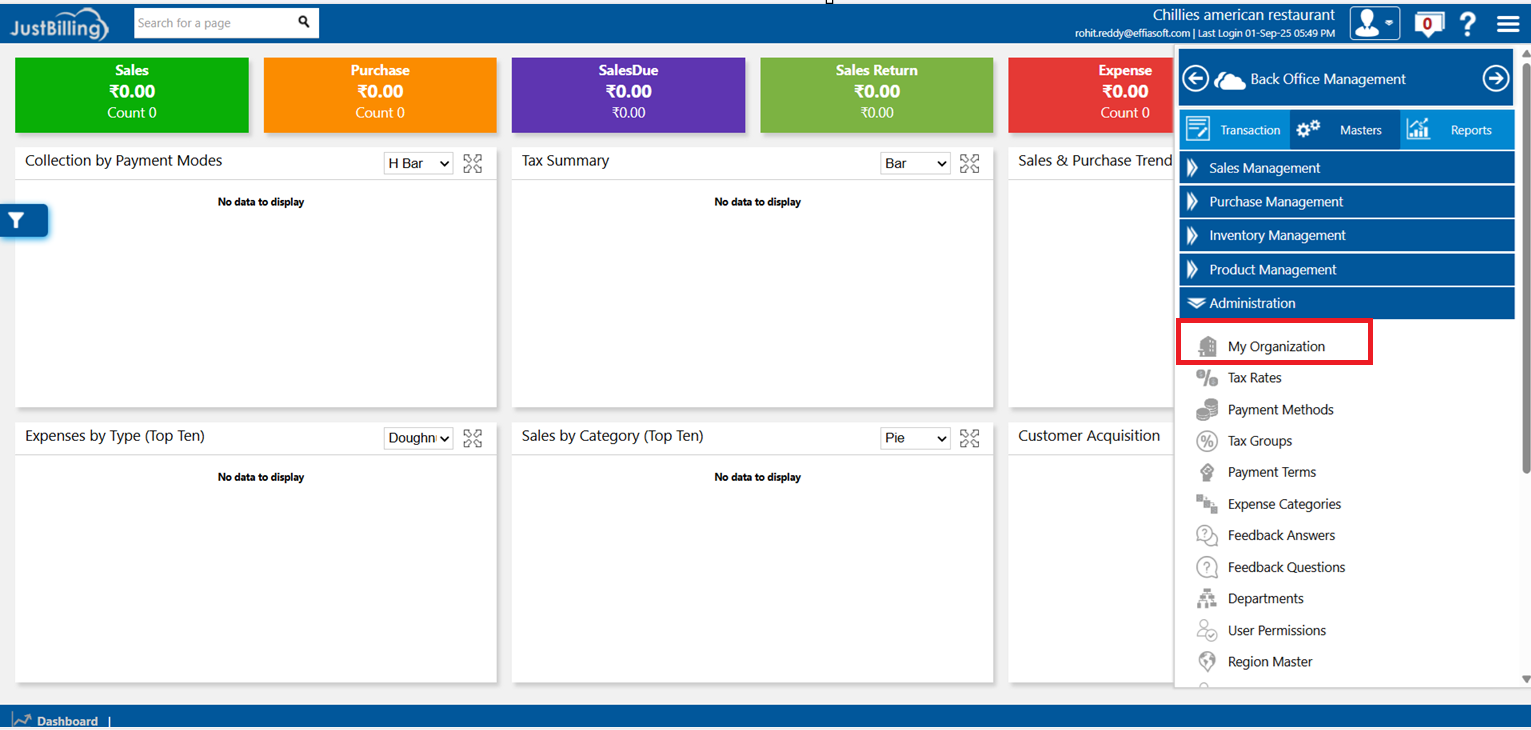
Task: Click the filter funnel icon
Action: tap(17, 221)
